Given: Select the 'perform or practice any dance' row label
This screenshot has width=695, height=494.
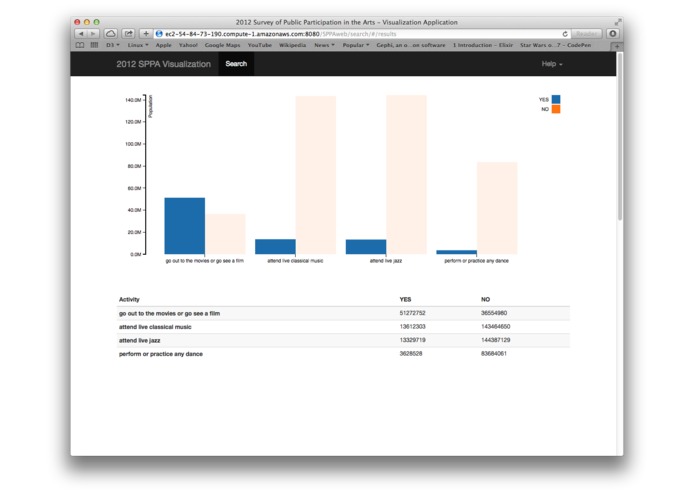Looking at the screenshot, I should (161, 354).
